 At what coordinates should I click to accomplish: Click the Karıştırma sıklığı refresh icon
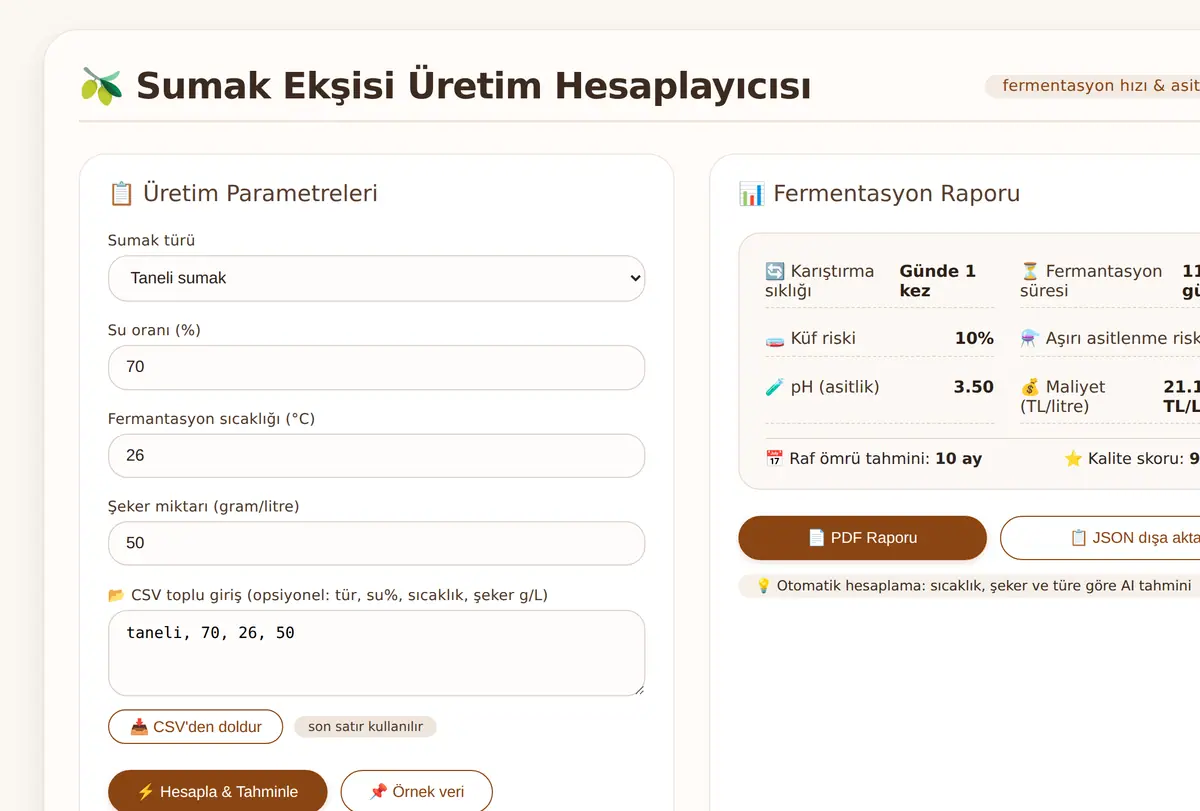click(x=775, y=271)
